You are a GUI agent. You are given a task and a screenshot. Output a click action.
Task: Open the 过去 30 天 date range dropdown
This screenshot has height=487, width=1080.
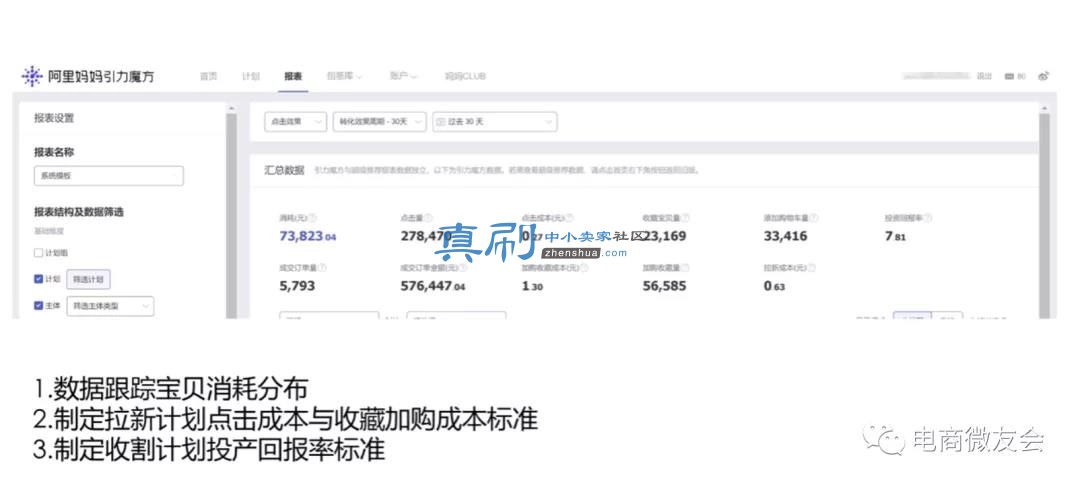click(x=495, y=122)
